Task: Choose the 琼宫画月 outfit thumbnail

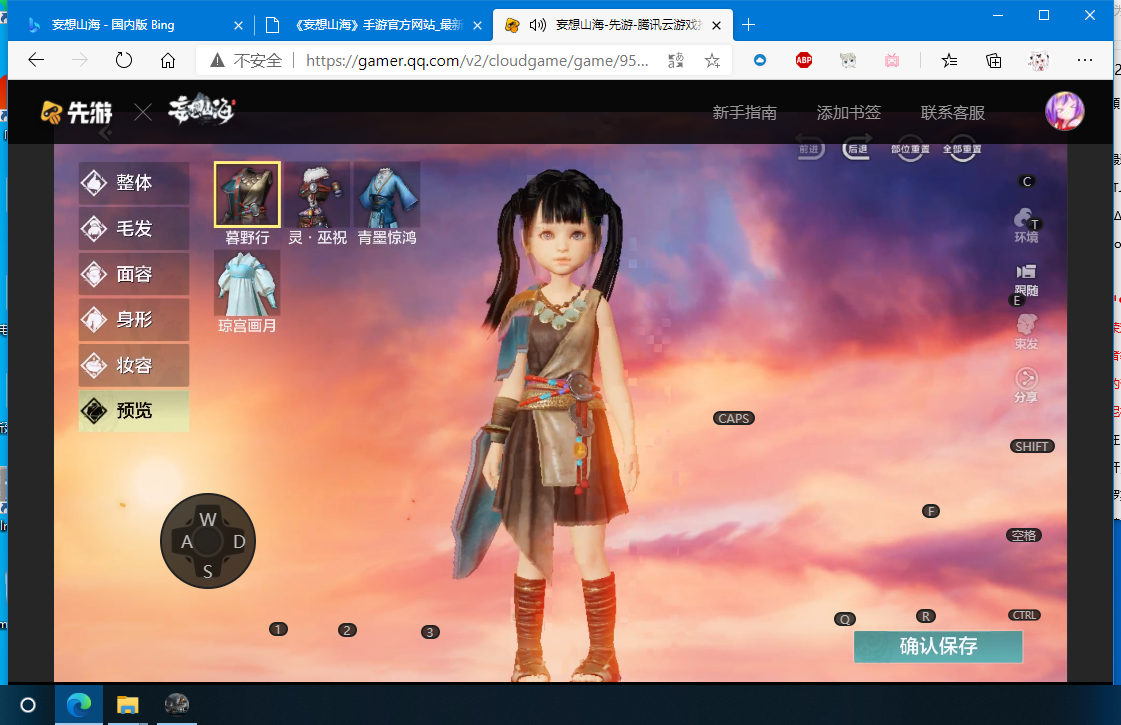Action: tap(247, 284)
